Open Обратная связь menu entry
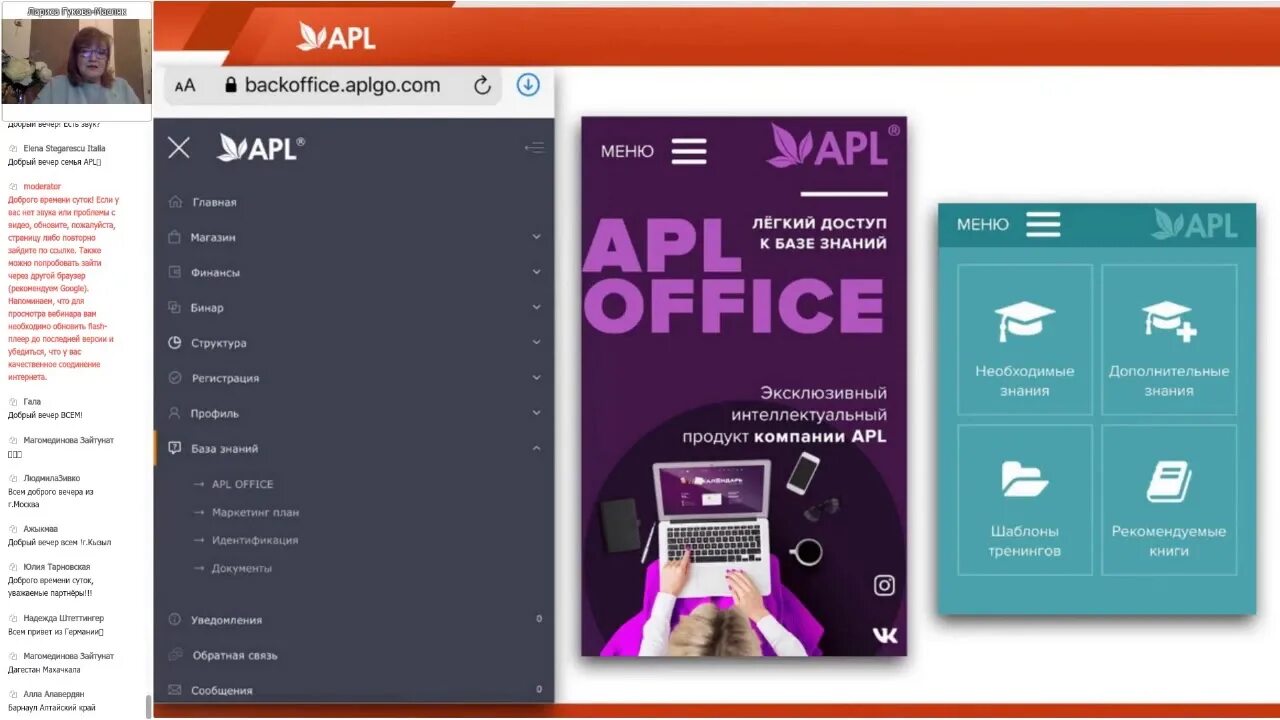Viewport: 1280px width, 720px height. 235,655
